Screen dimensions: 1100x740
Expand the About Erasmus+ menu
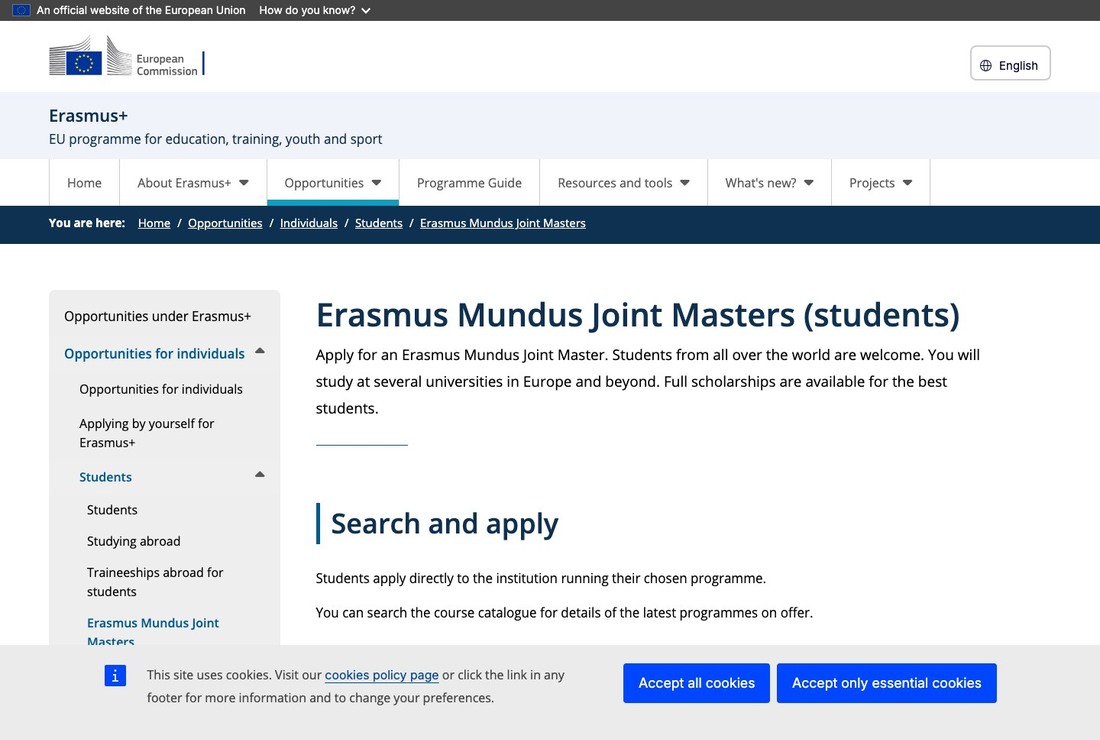pyautogui.click(x=193, y=182)
